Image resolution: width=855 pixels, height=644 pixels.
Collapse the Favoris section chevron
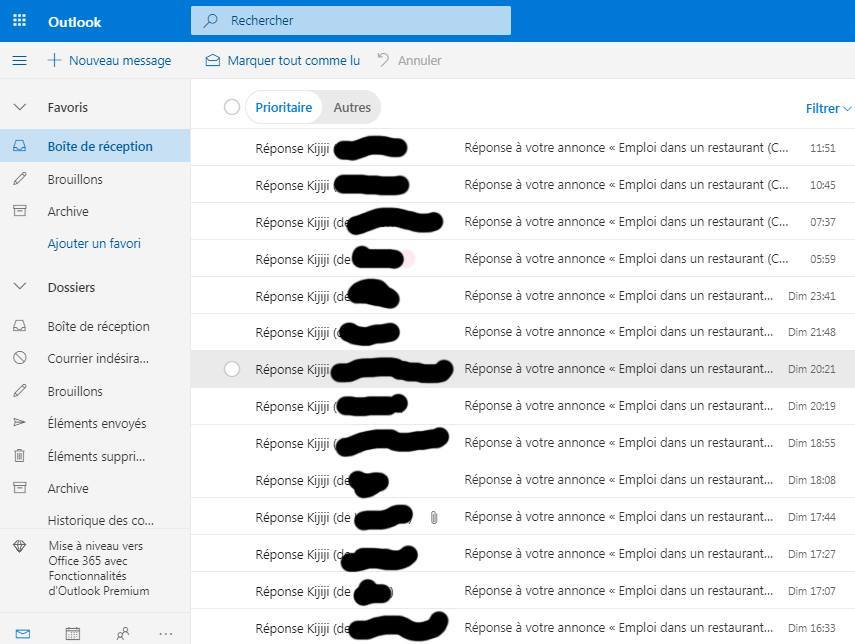coord(20,107)
